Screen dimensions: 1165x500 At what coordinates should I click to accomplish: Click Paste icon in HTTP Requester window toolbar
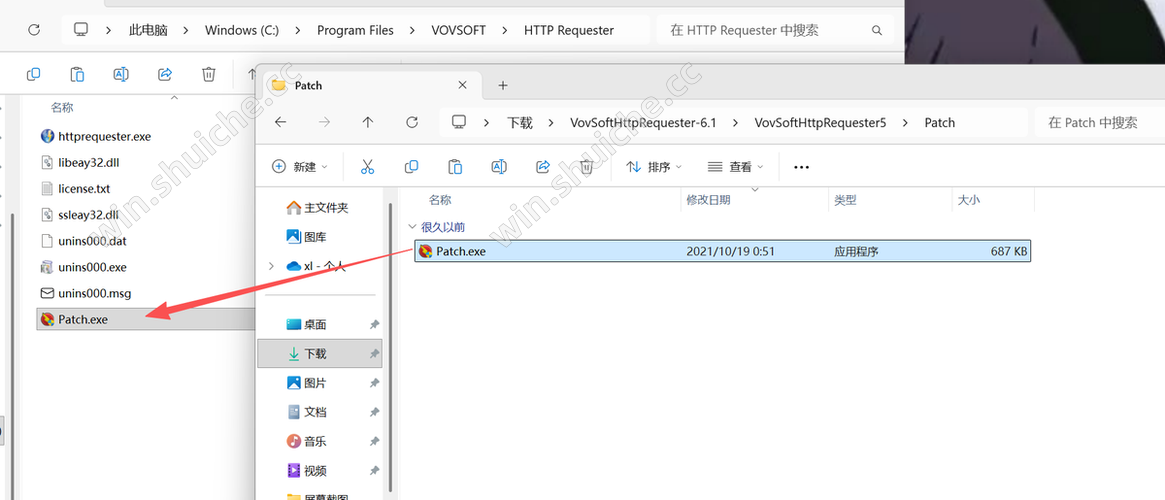(x=77, y=74)
